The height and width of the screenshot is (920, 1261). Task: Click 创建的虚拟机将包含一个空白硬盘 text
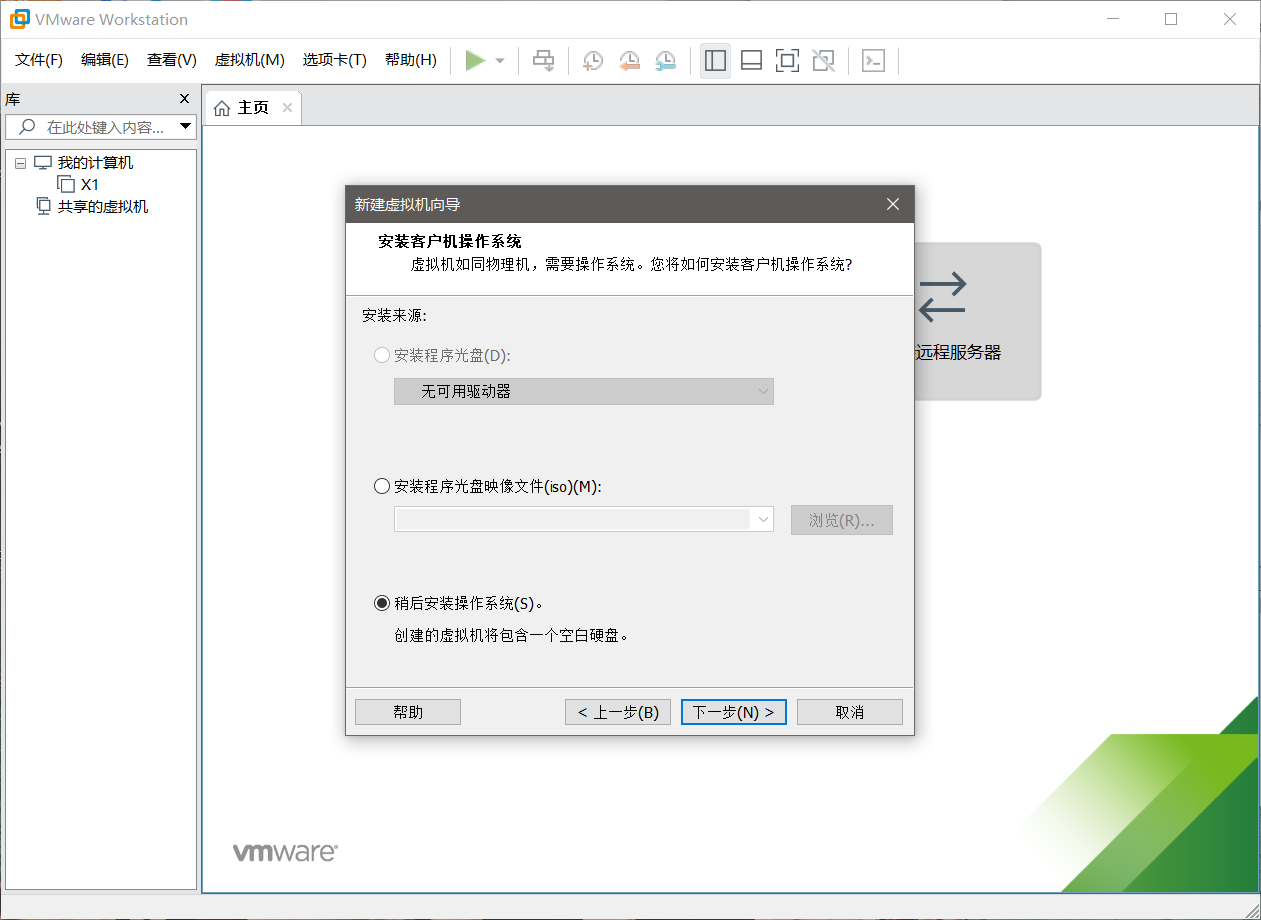[x=512, y=635]
